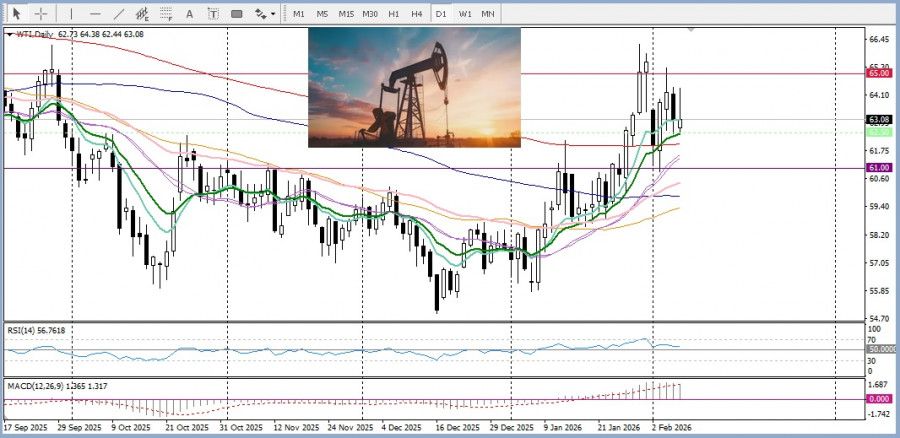Click the oil pump image on chart
This screenshot has height=438, width=900.
point(414,87)
